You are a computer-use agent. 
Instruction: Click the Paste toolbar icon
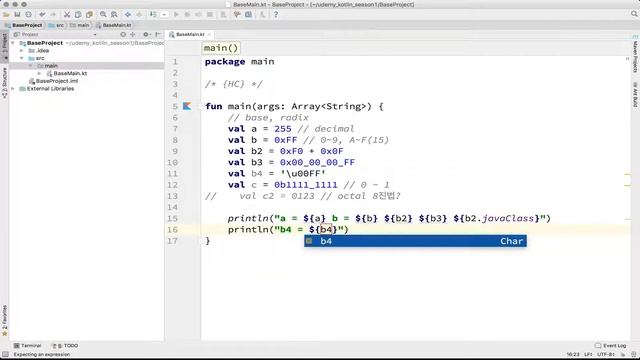89,14
